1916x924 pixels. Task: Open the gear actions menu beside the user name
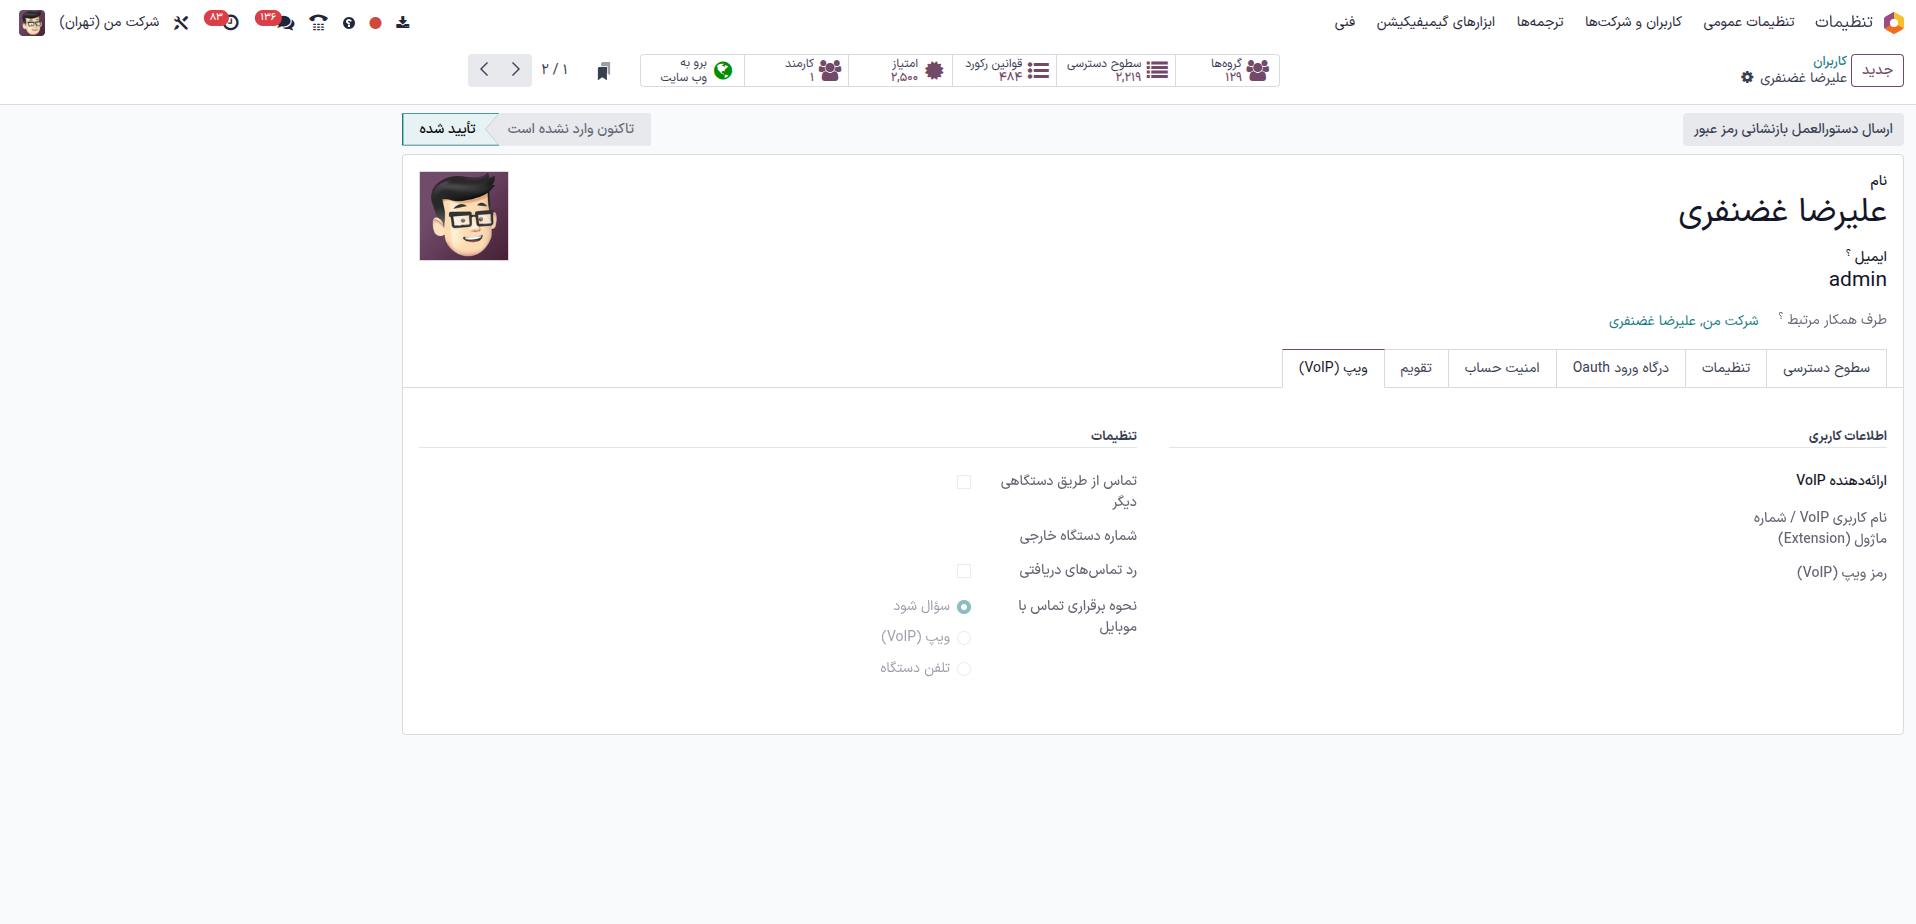1747,77
